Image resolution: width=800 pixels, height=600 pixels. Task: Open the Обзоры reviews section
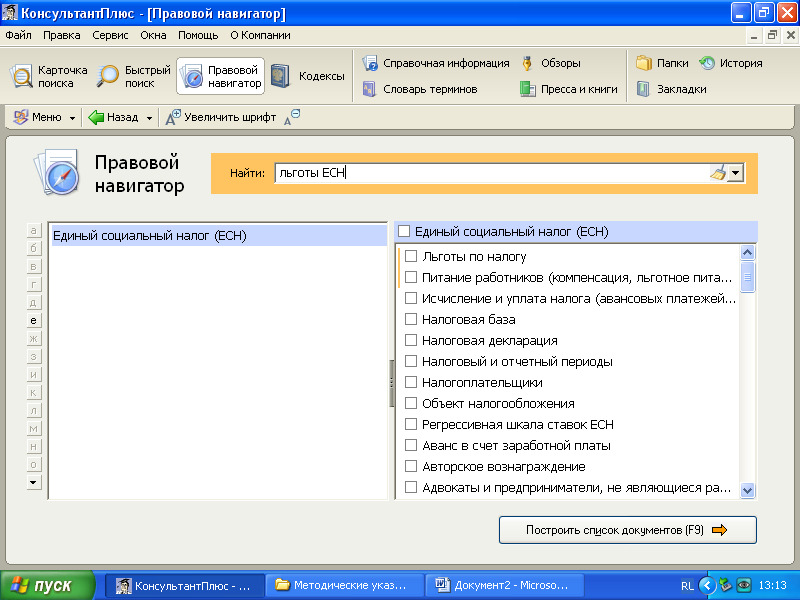coord(551,63)
